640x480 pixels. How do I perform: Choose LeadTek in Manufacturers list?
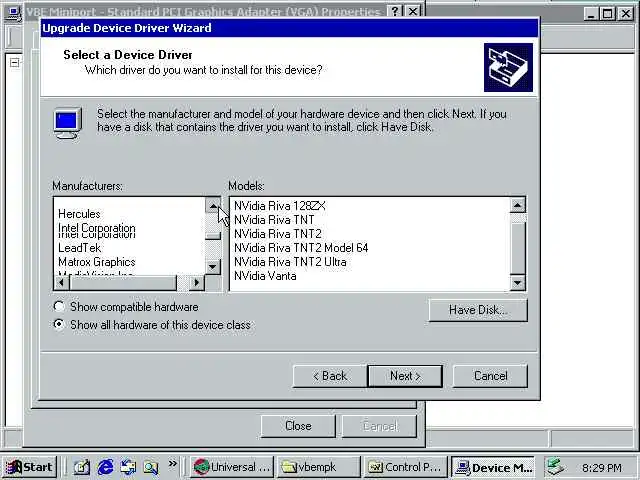80,248
